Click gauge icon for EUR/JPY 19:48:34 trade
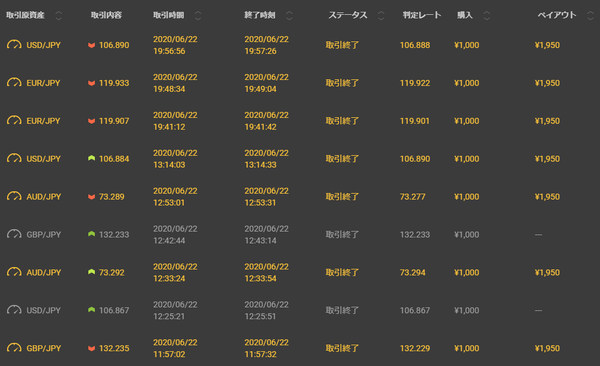The width and height of the screenshot is (600, 366). (14, 83)
